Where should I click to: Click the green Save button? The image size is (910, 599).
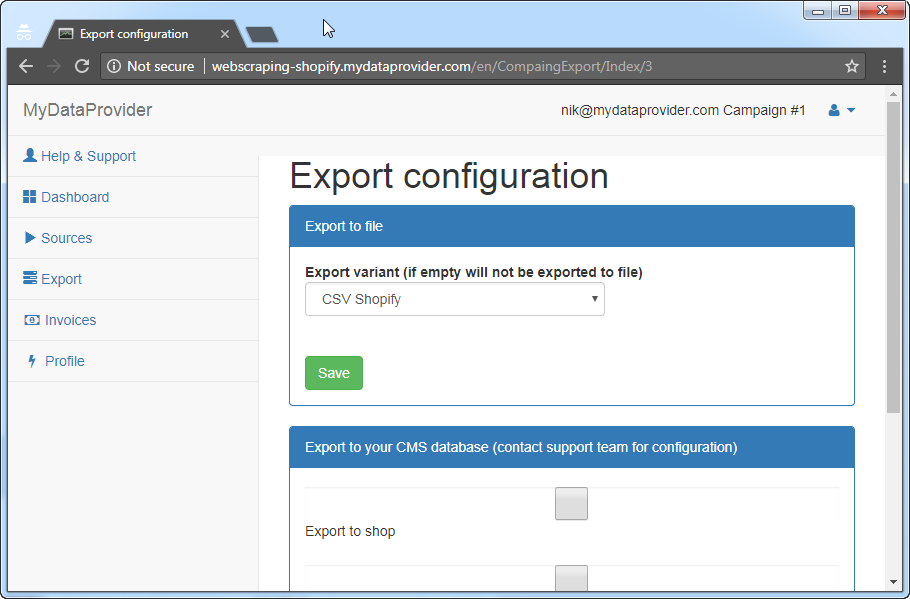334,373
